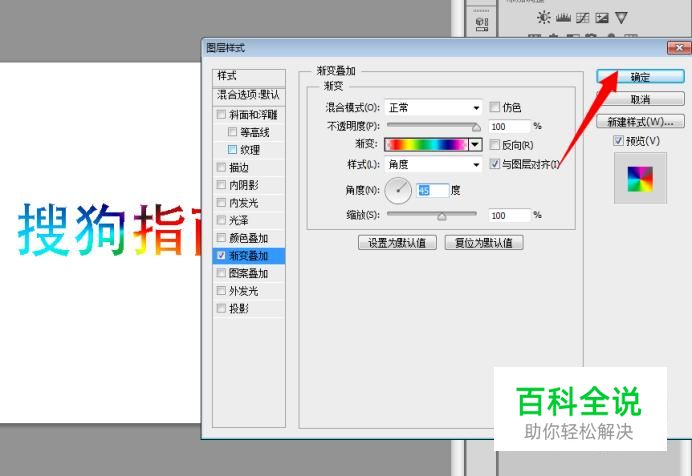The width and height of the screenshot is (692, 476).
Task: Open the gradient picker dropdown arrow
Action: 475,144
